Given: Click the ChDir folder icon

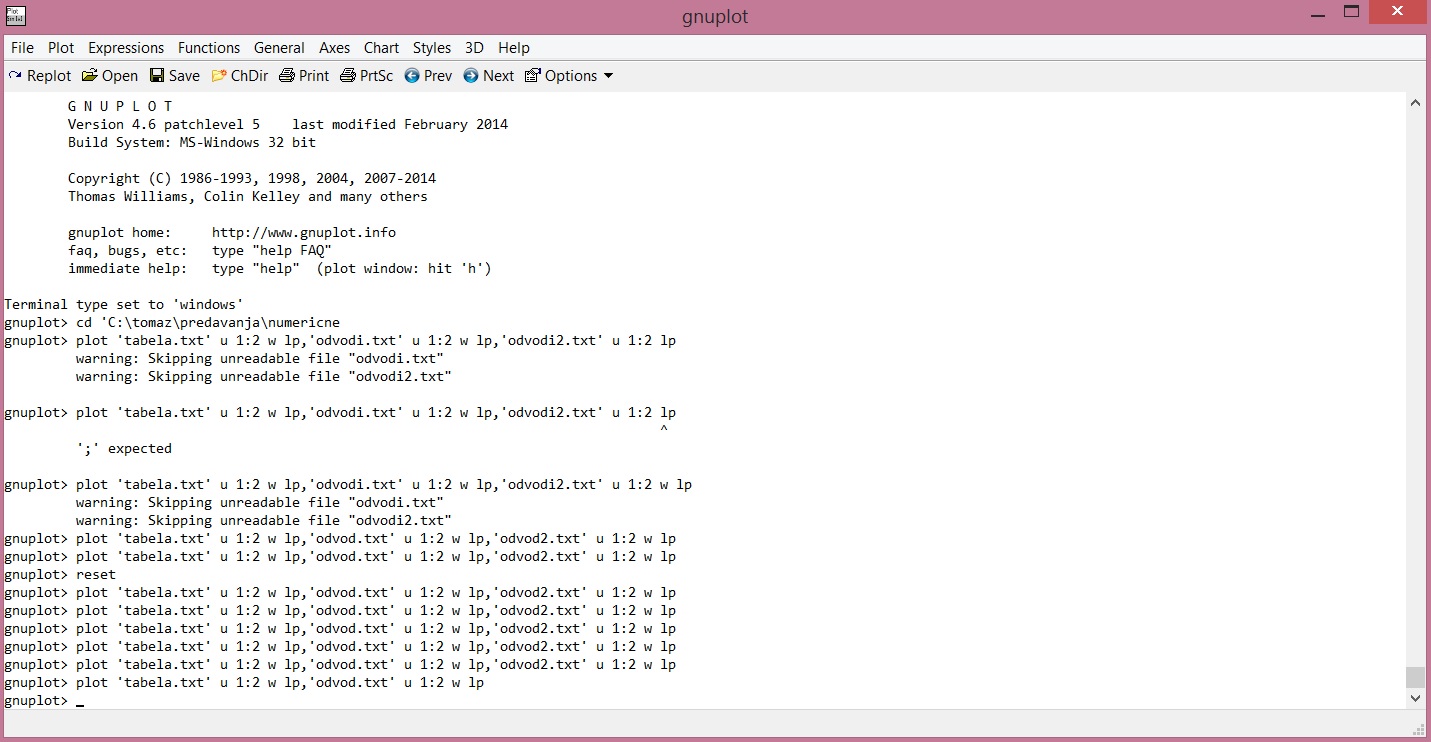Looking at the screenshot, I should click(x=219, y=76).
